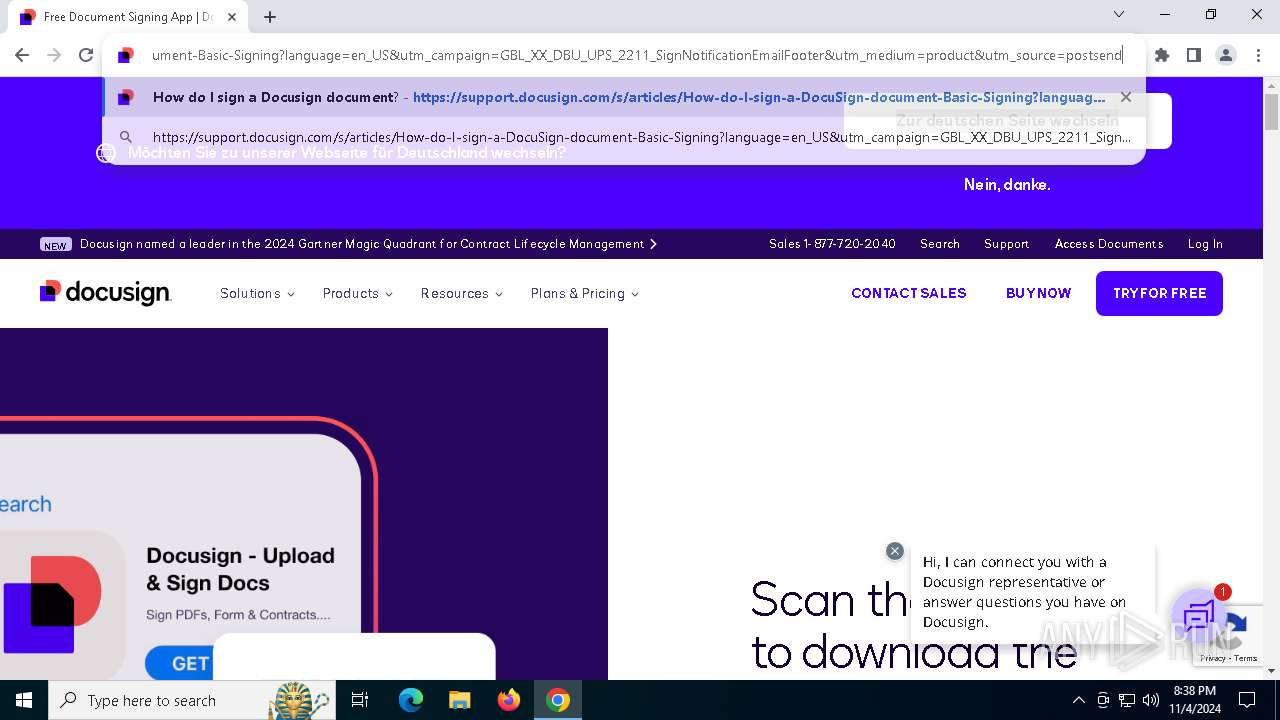The width and height of the screenshot is (1280, 720).
Task: Expand the Solutions menu
Action: tap(257, 293)
